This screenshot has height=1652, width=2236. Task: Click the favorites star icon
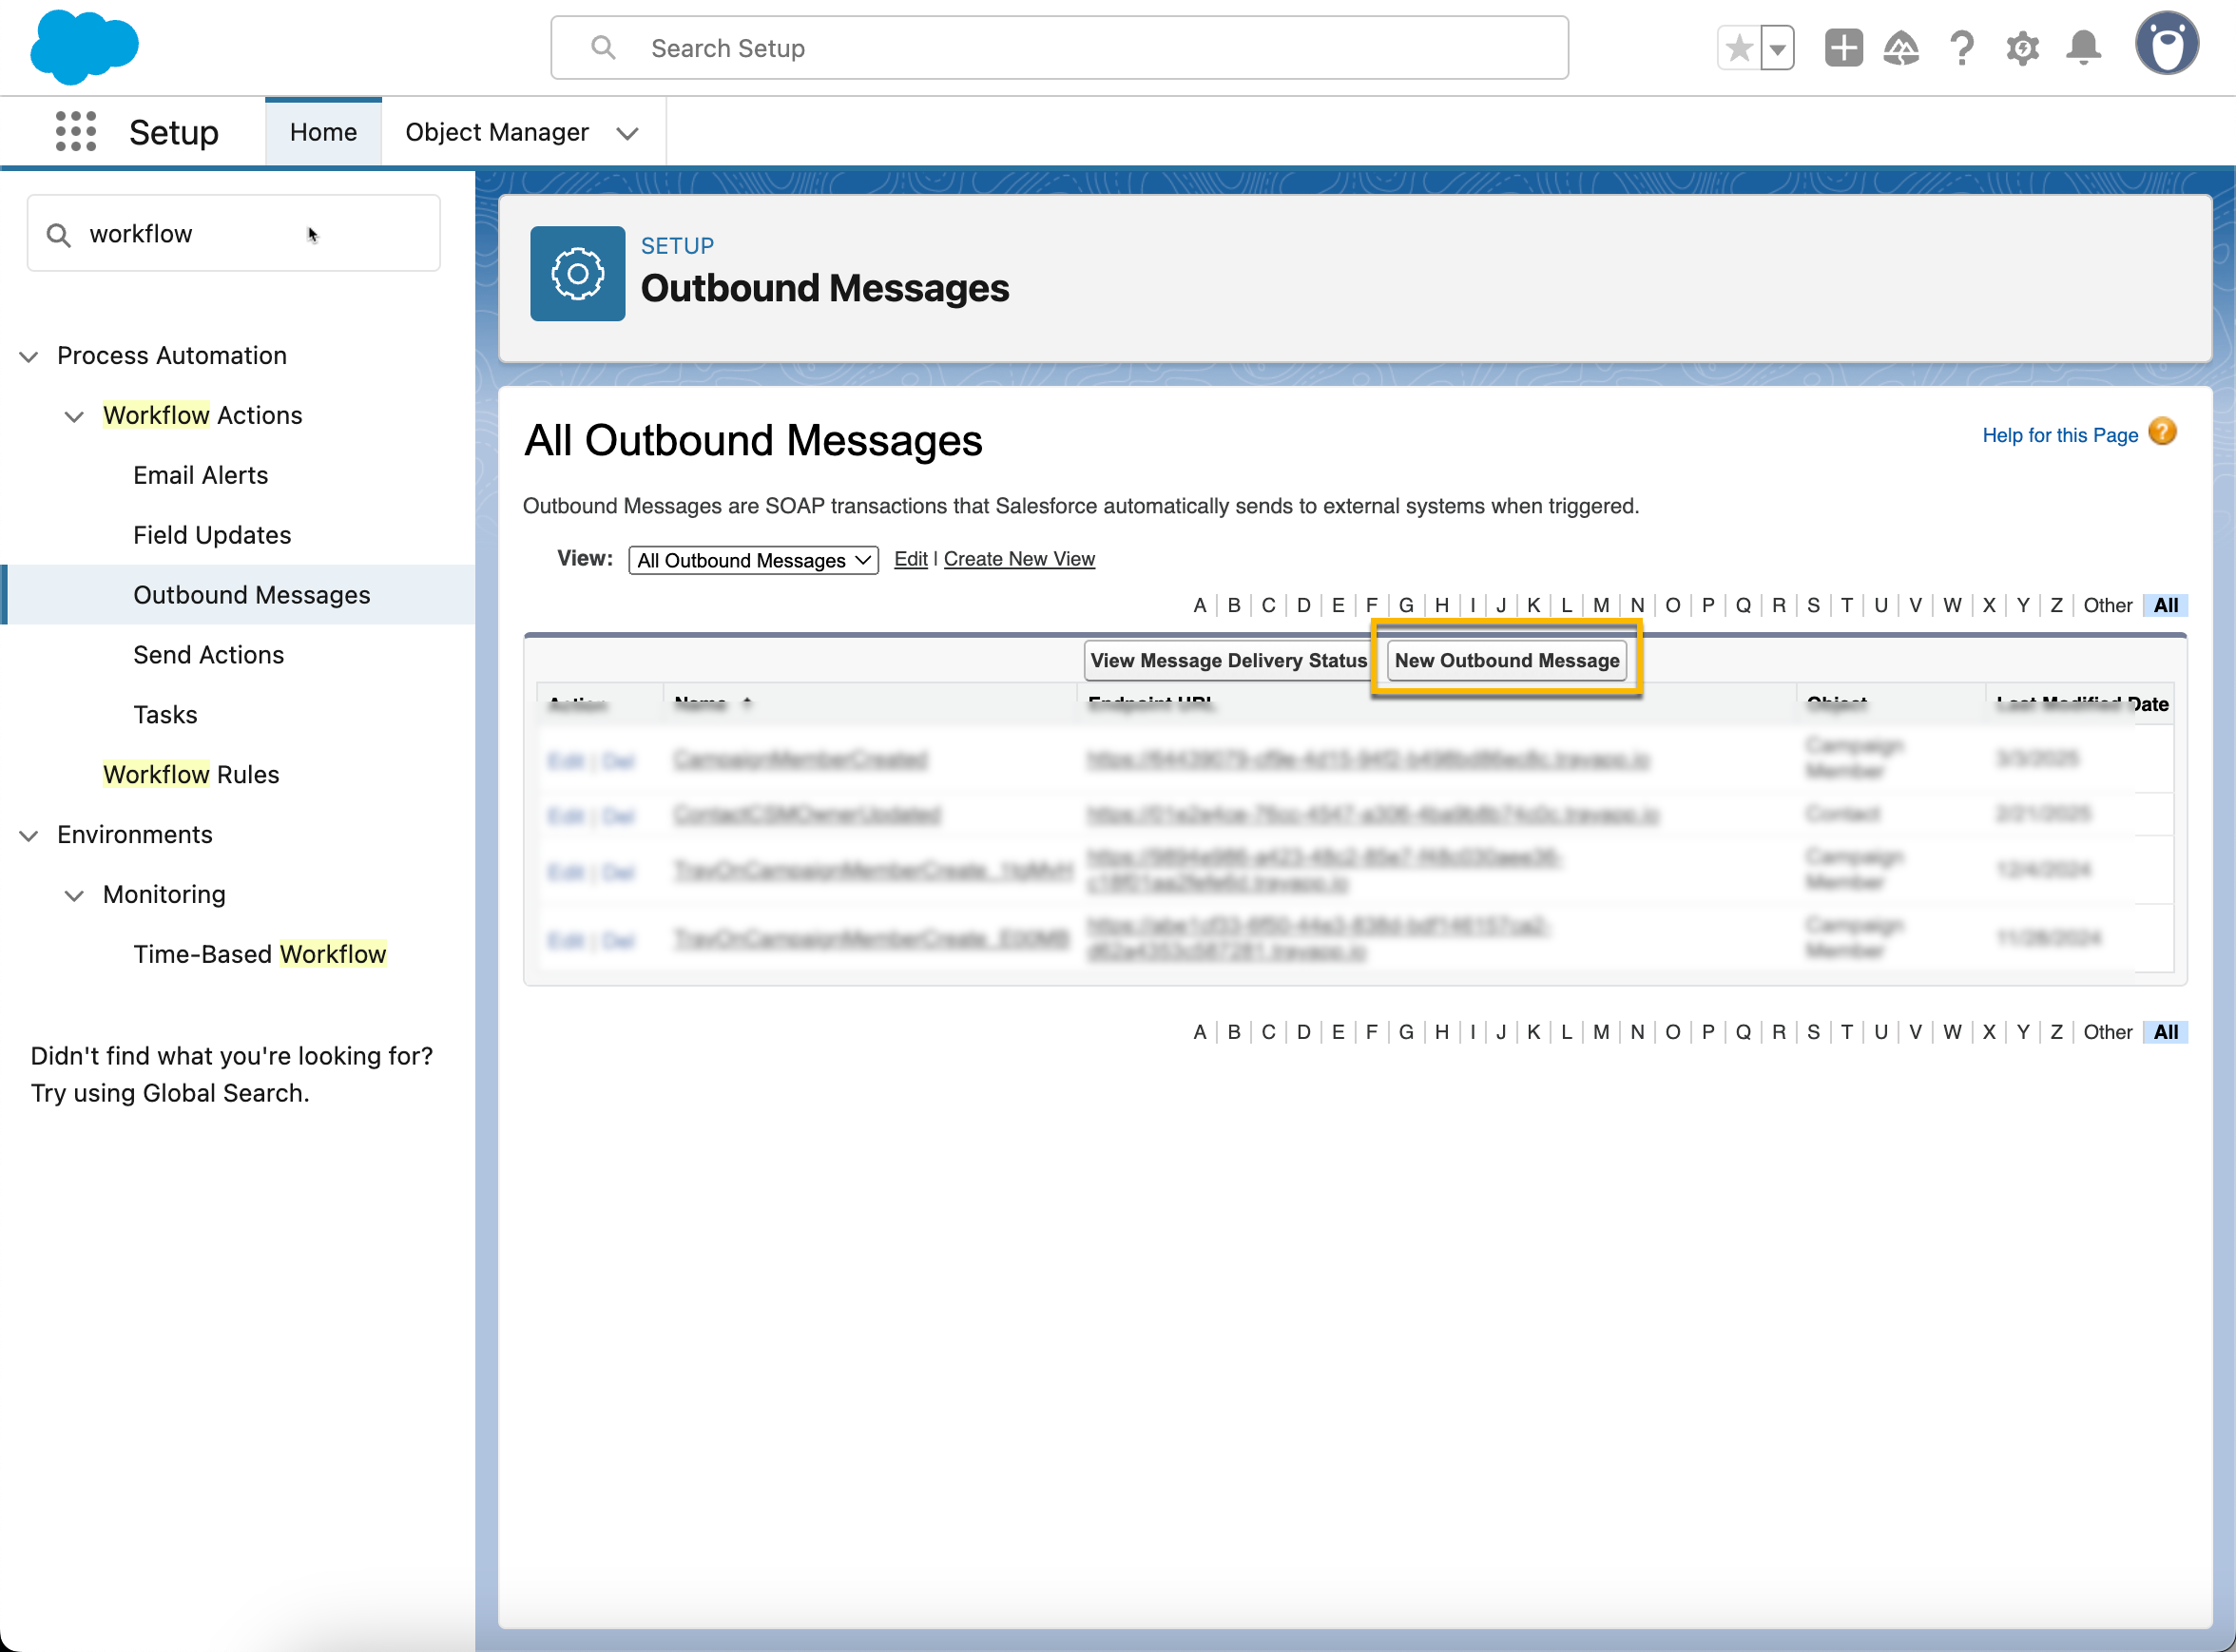pyautogui.click(x=1739, y=48)
